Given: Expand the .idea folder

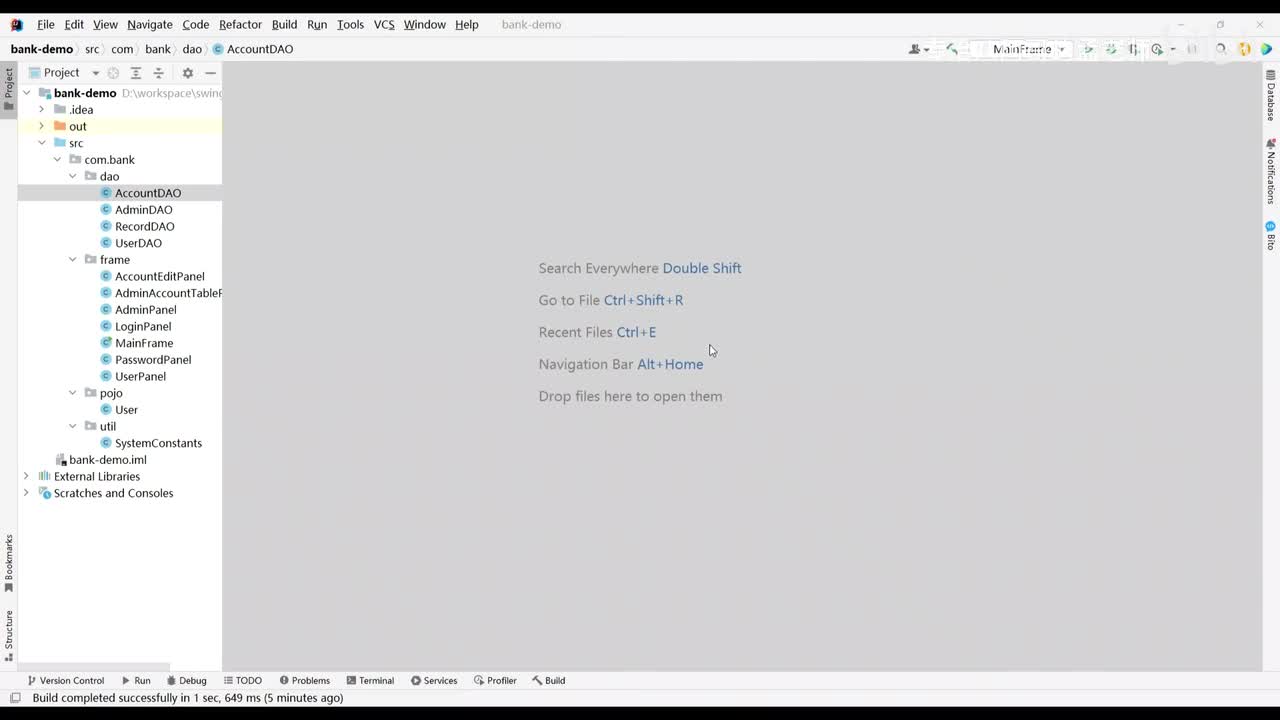Looking at the screenshot, I should click(x=42, y=110).
